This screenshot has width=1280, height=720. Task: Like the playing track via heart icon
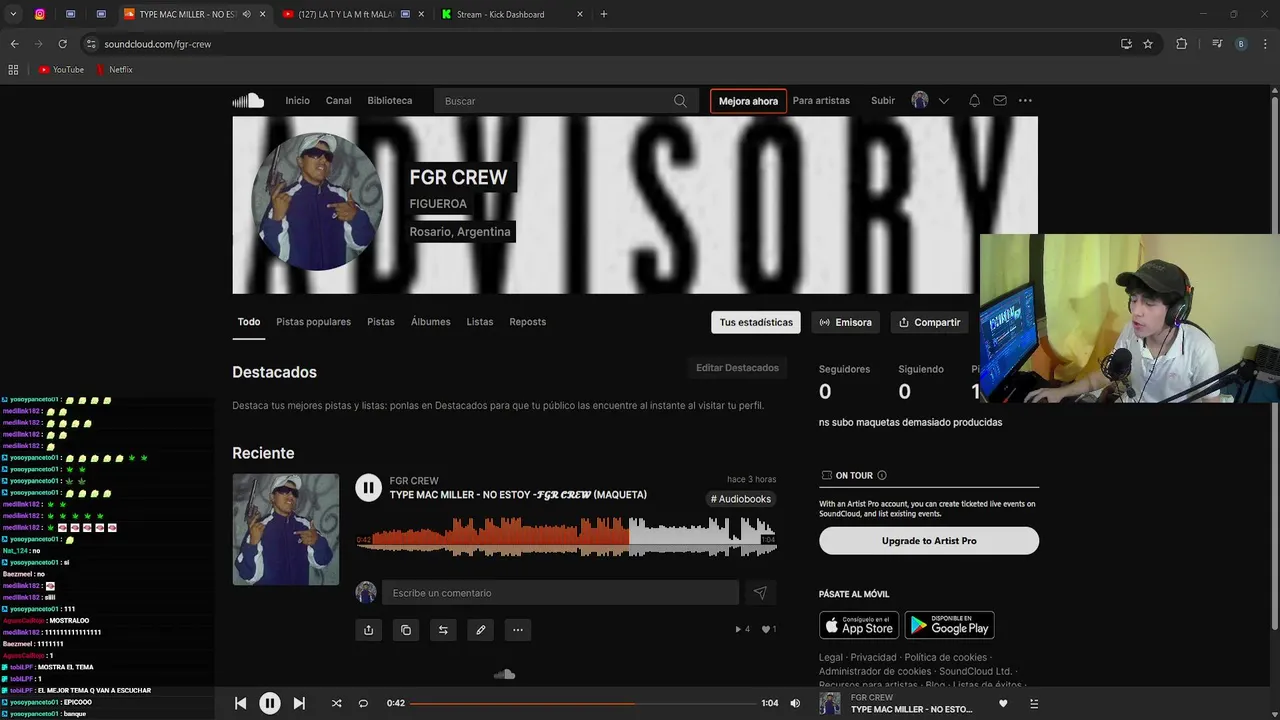coord(1003,703)
